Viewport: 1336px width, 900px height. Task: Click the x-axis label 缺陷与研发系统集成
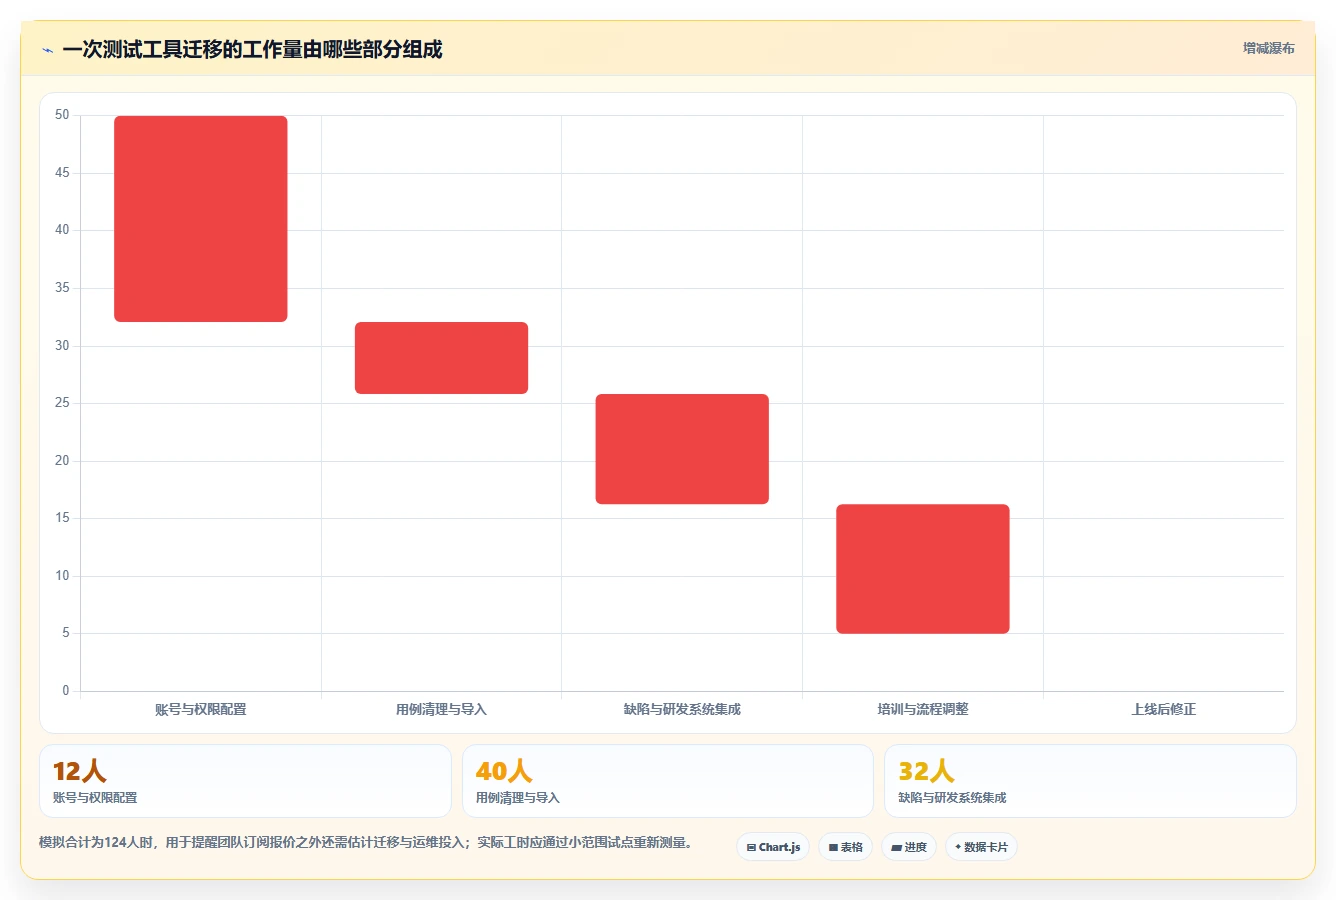click(682, 709)
